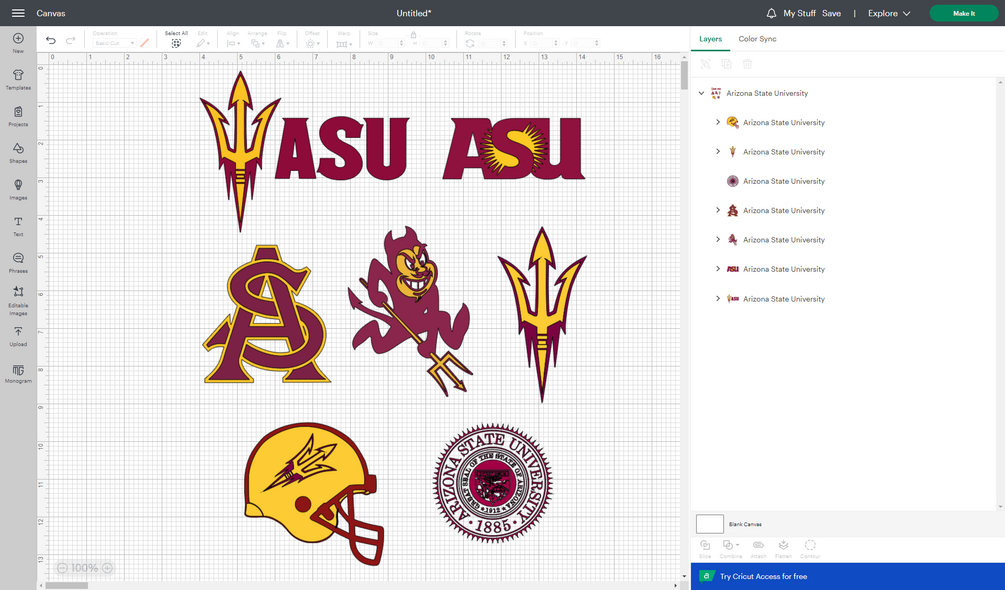This screenshot has width=1005, height=590.
Task: Open the Projects panel
Action: (x=18, y=116)
